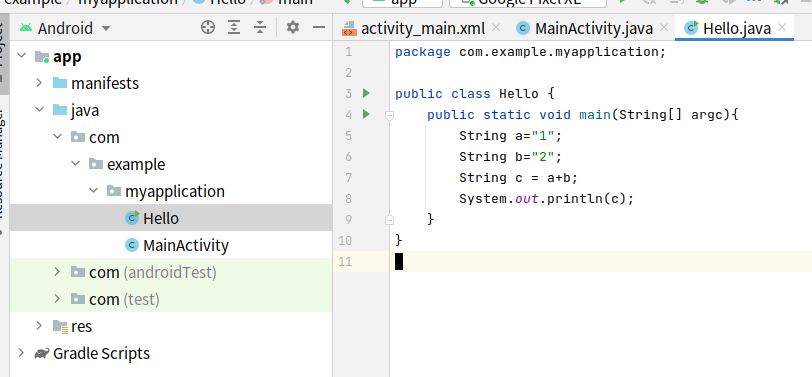Toggle fold end marker at line 9
Image resolution: width=812 pixels, height=377 pixels.
click(x=389, y=220)
